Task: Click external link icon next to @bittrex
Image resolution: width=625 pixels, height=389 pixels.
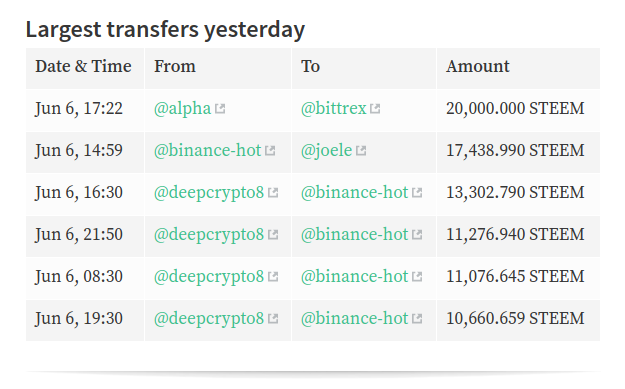Action: coord(375,108)
